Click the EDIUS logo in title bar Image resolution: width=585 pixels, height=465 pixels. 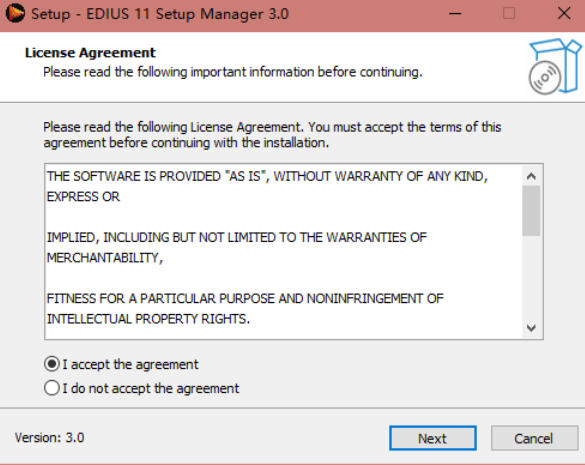15,13
